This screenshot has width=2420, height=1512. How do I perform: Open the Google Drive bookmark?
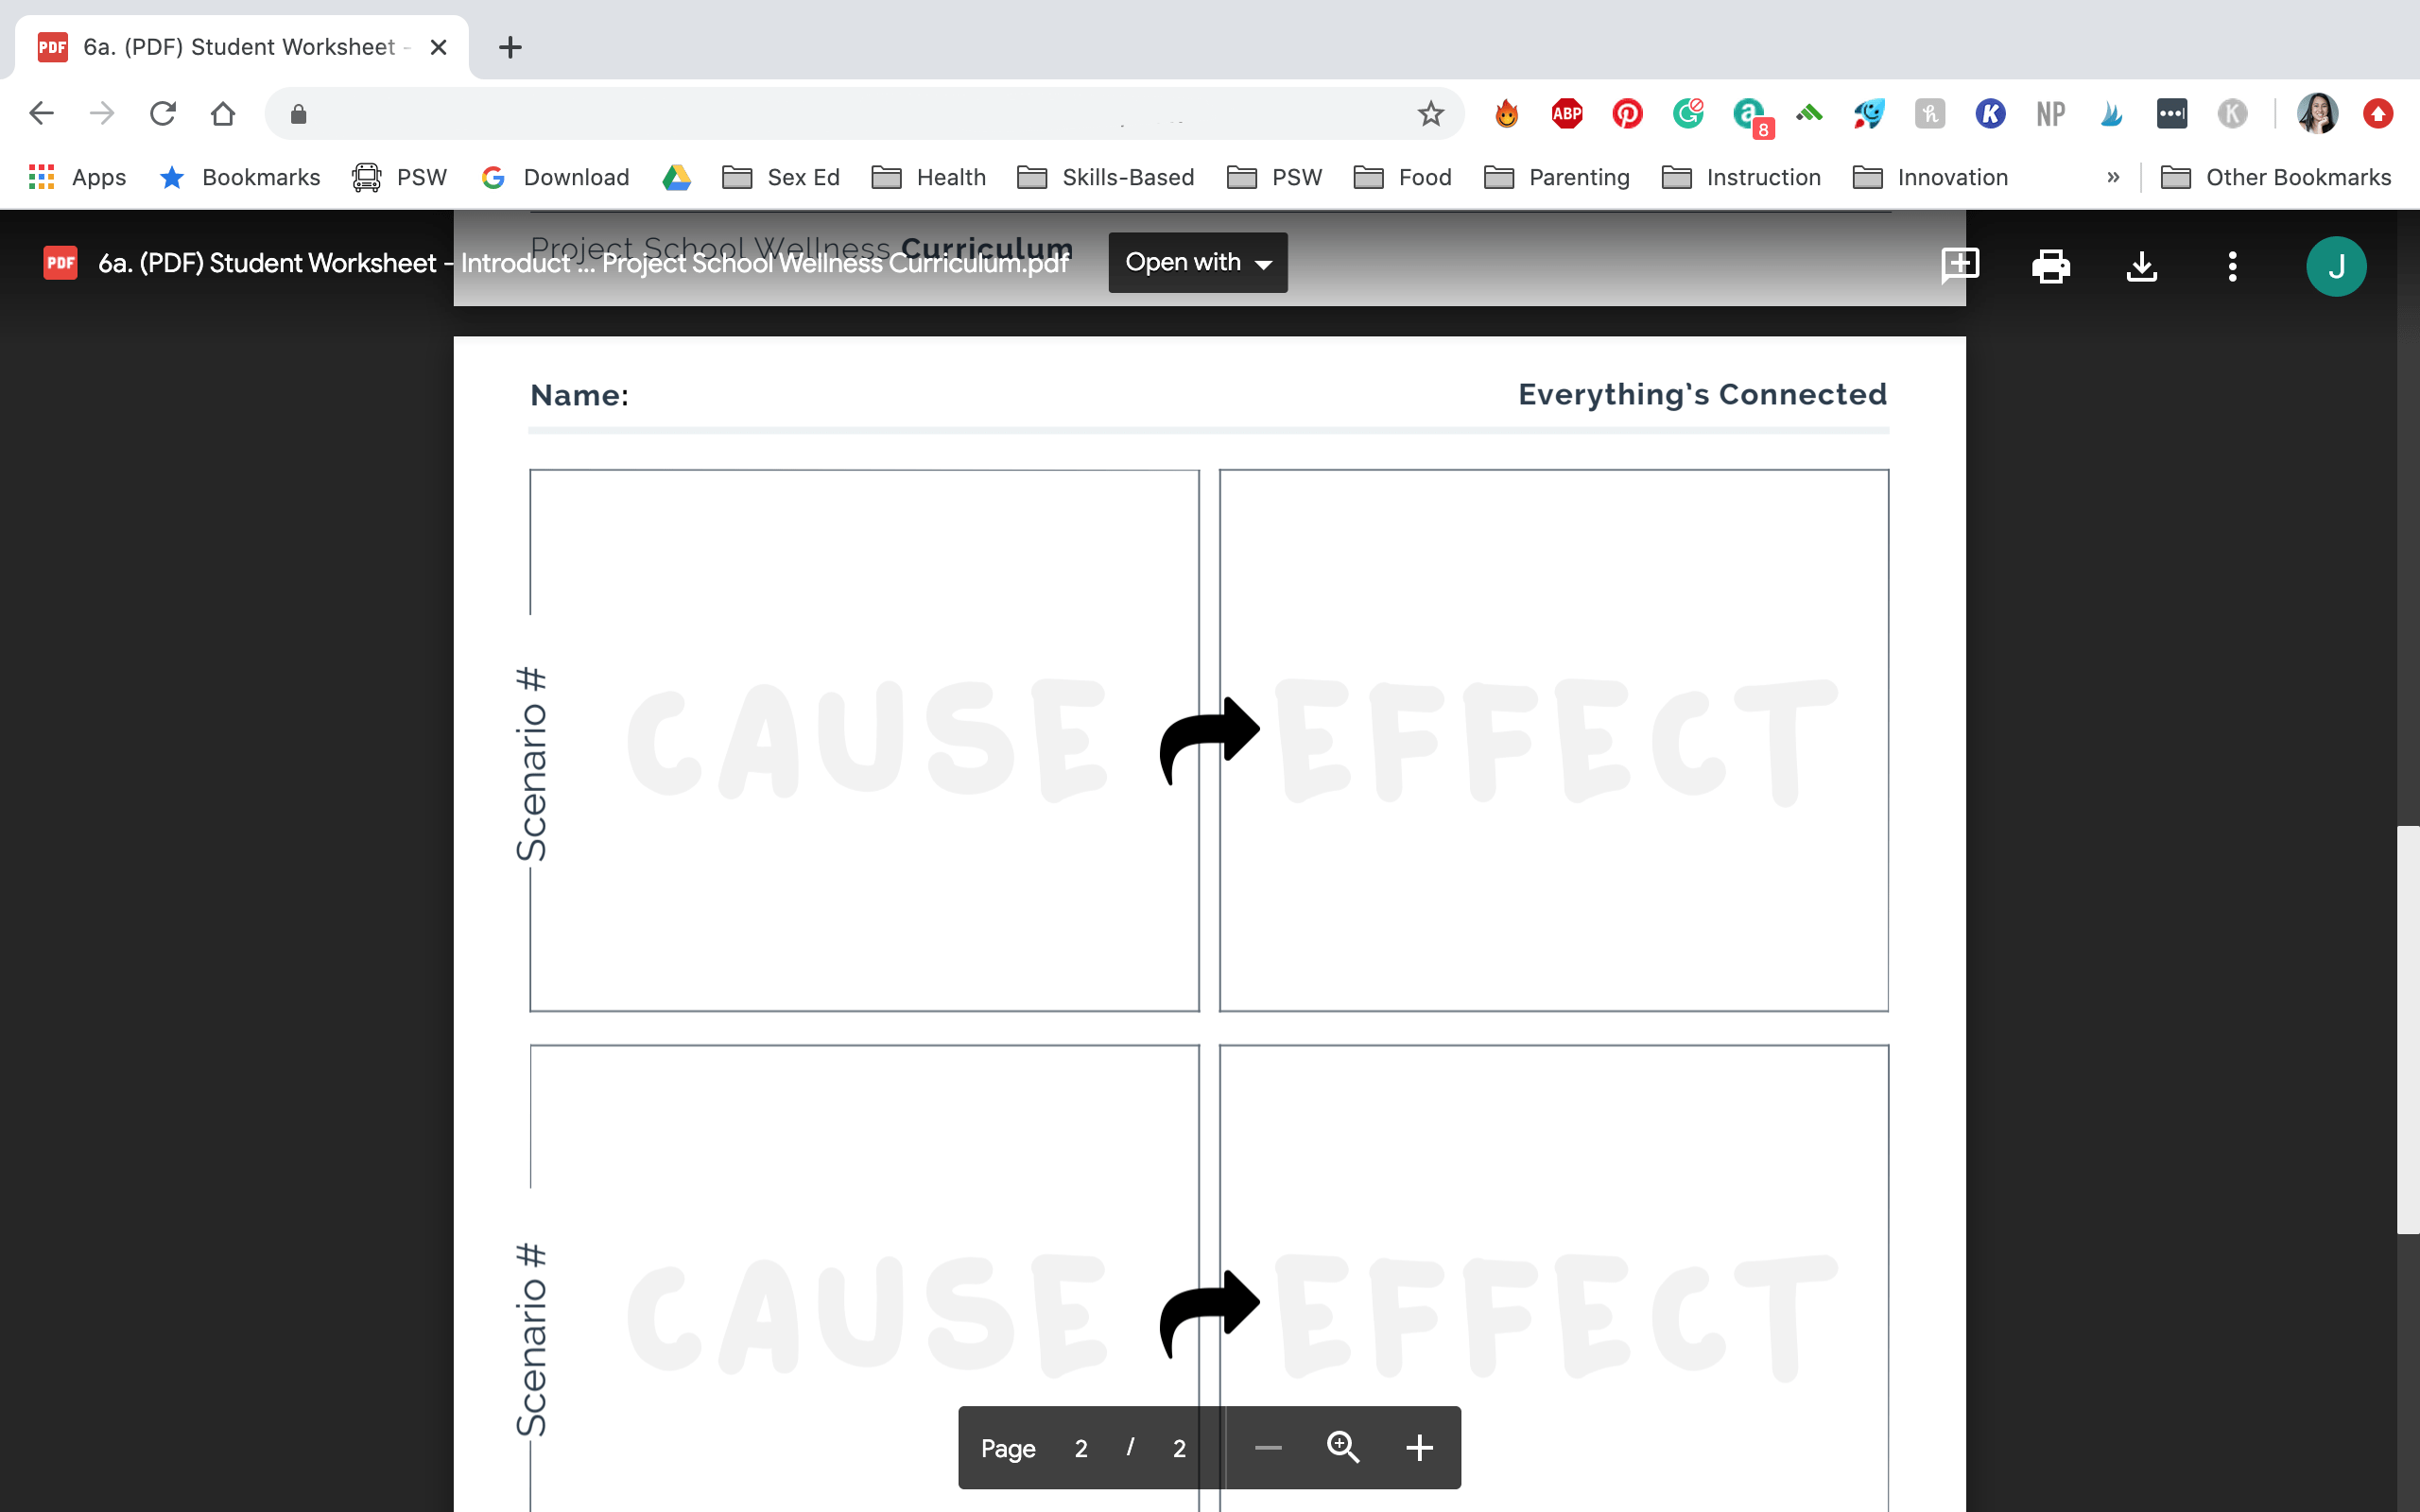point(677,177)
